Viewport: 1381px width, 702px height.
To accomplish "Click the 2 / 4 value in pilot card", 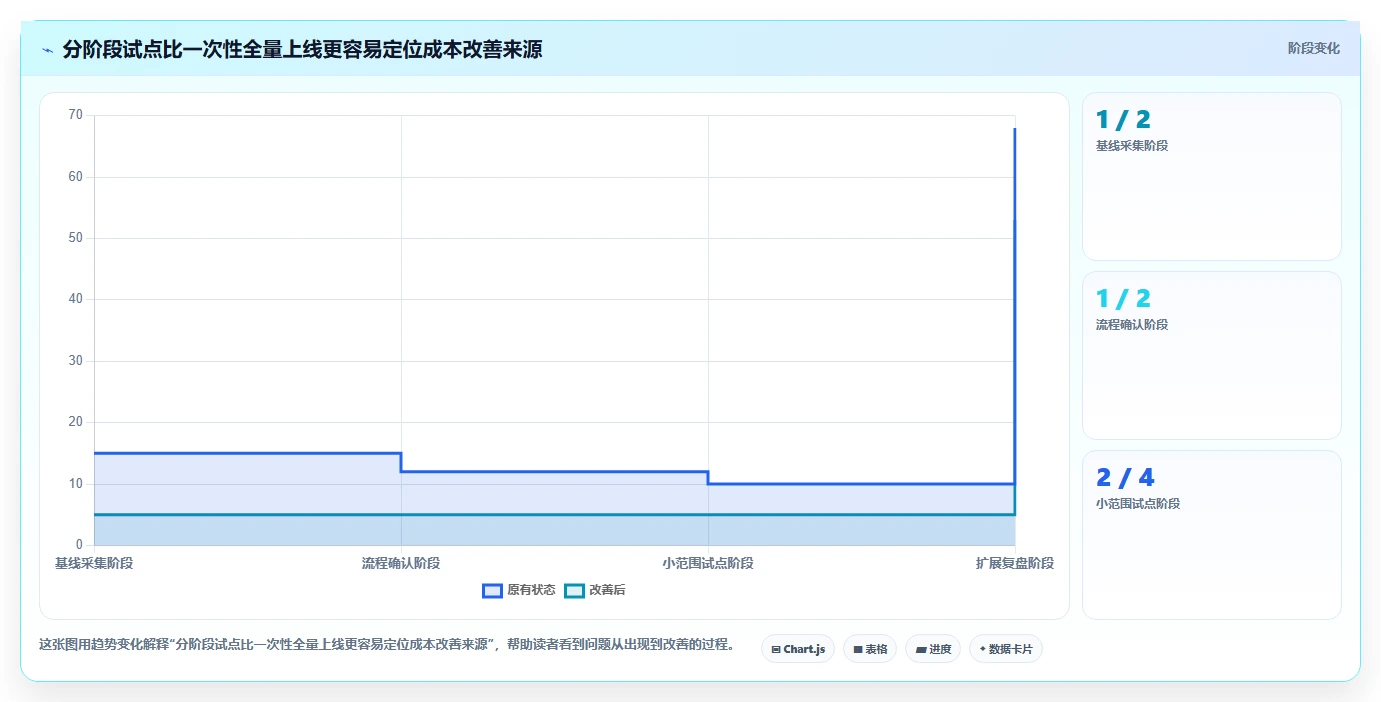I will click(1125, 477).
